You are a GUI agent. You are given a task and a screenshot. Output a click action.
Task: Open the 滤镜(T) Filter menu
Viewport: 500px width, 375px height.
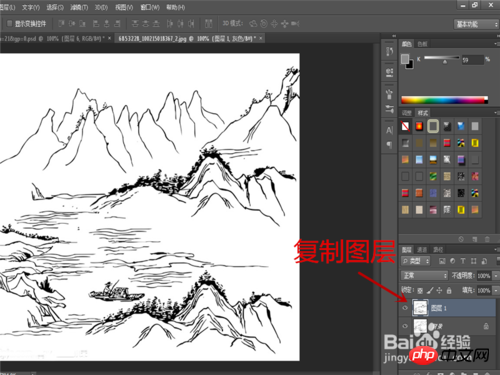click(79, 7)
